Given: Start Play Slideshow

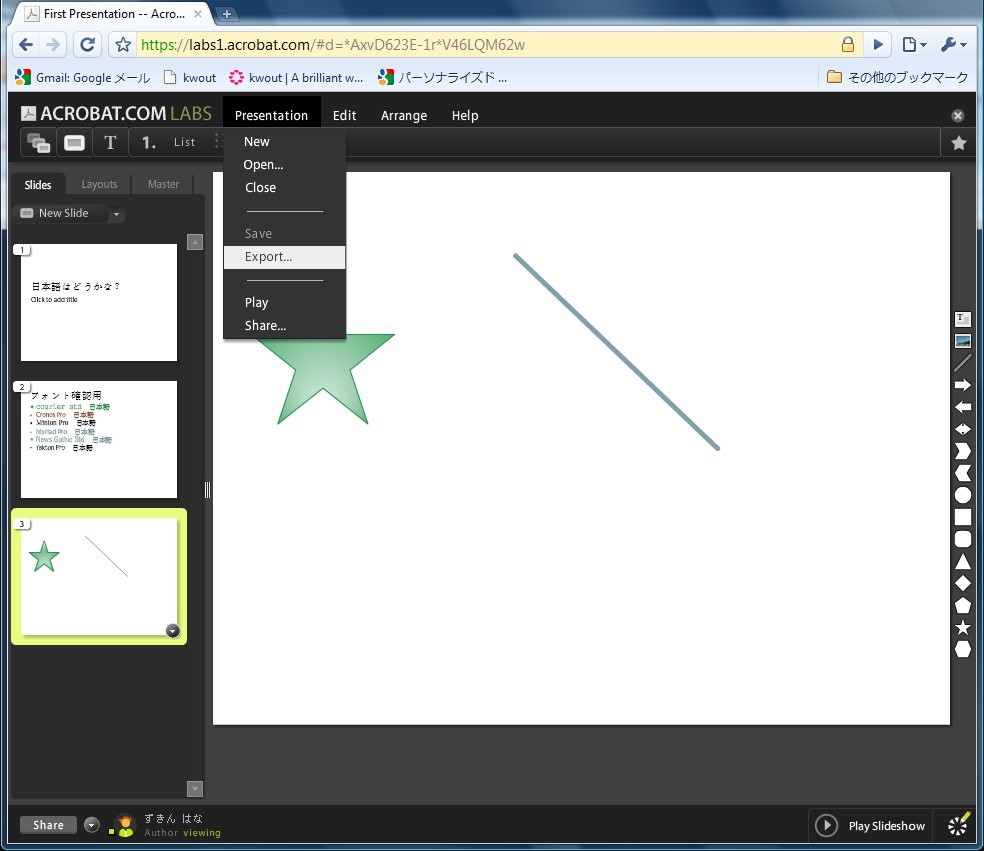Looking at the screenshot, I should pyautogui.click(x=870, y=825).
